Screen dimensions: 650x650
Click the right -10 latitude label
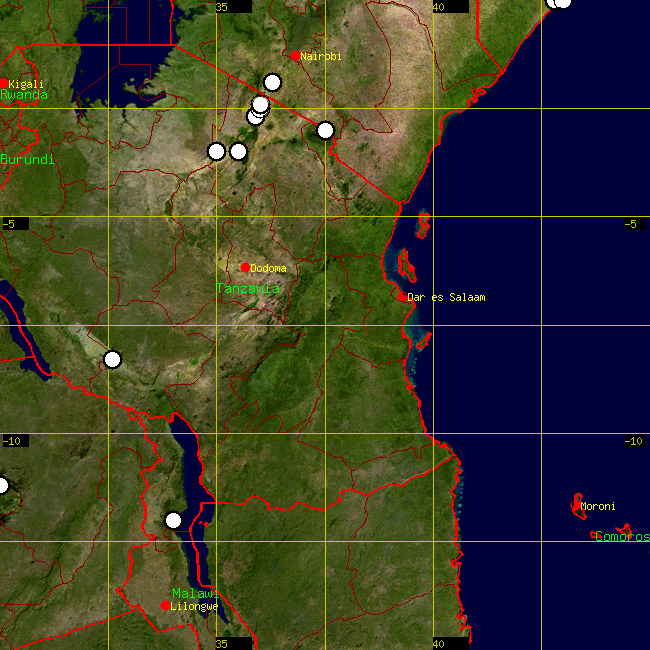click(x=635, y=441)
